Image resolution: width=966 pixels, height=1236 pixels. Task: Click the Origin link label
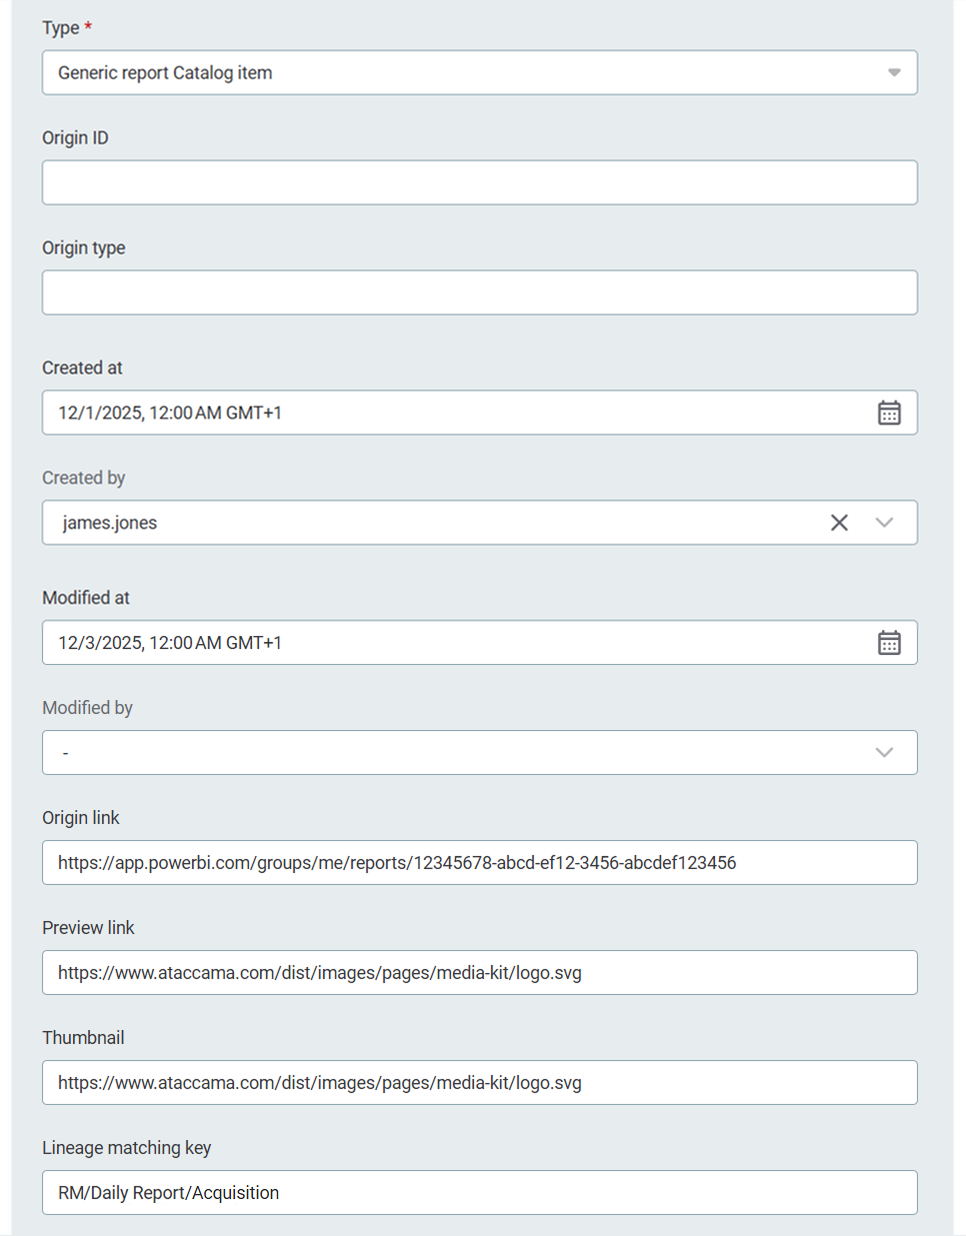coord(80,818)
